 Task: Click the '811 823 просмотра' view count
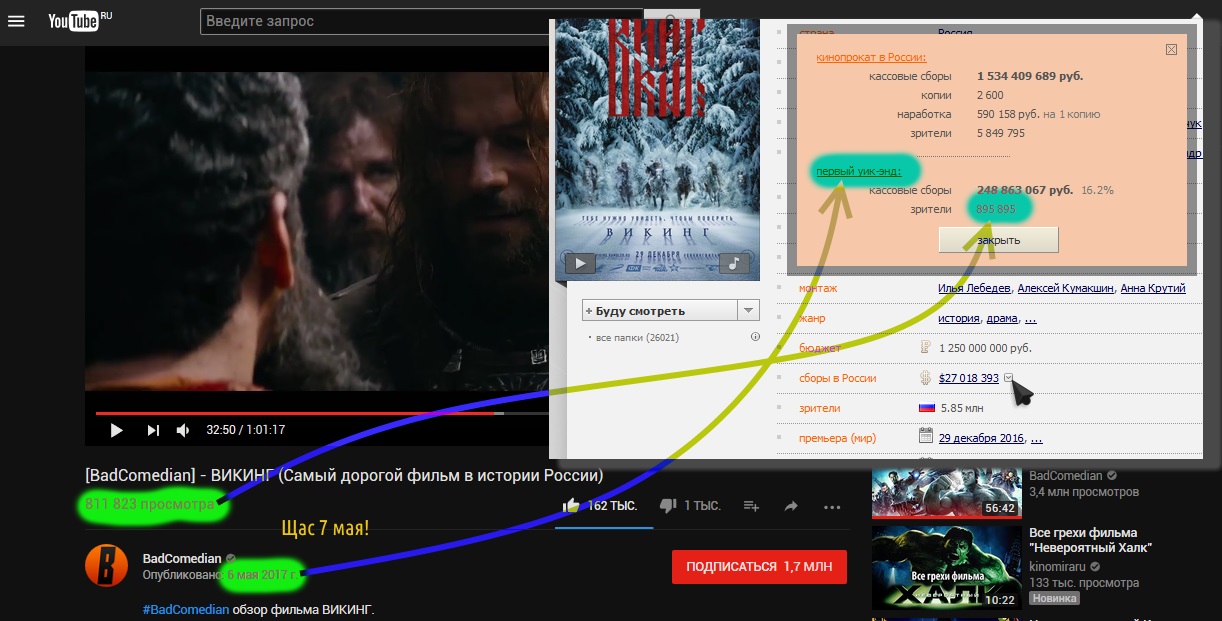(150, 505)
